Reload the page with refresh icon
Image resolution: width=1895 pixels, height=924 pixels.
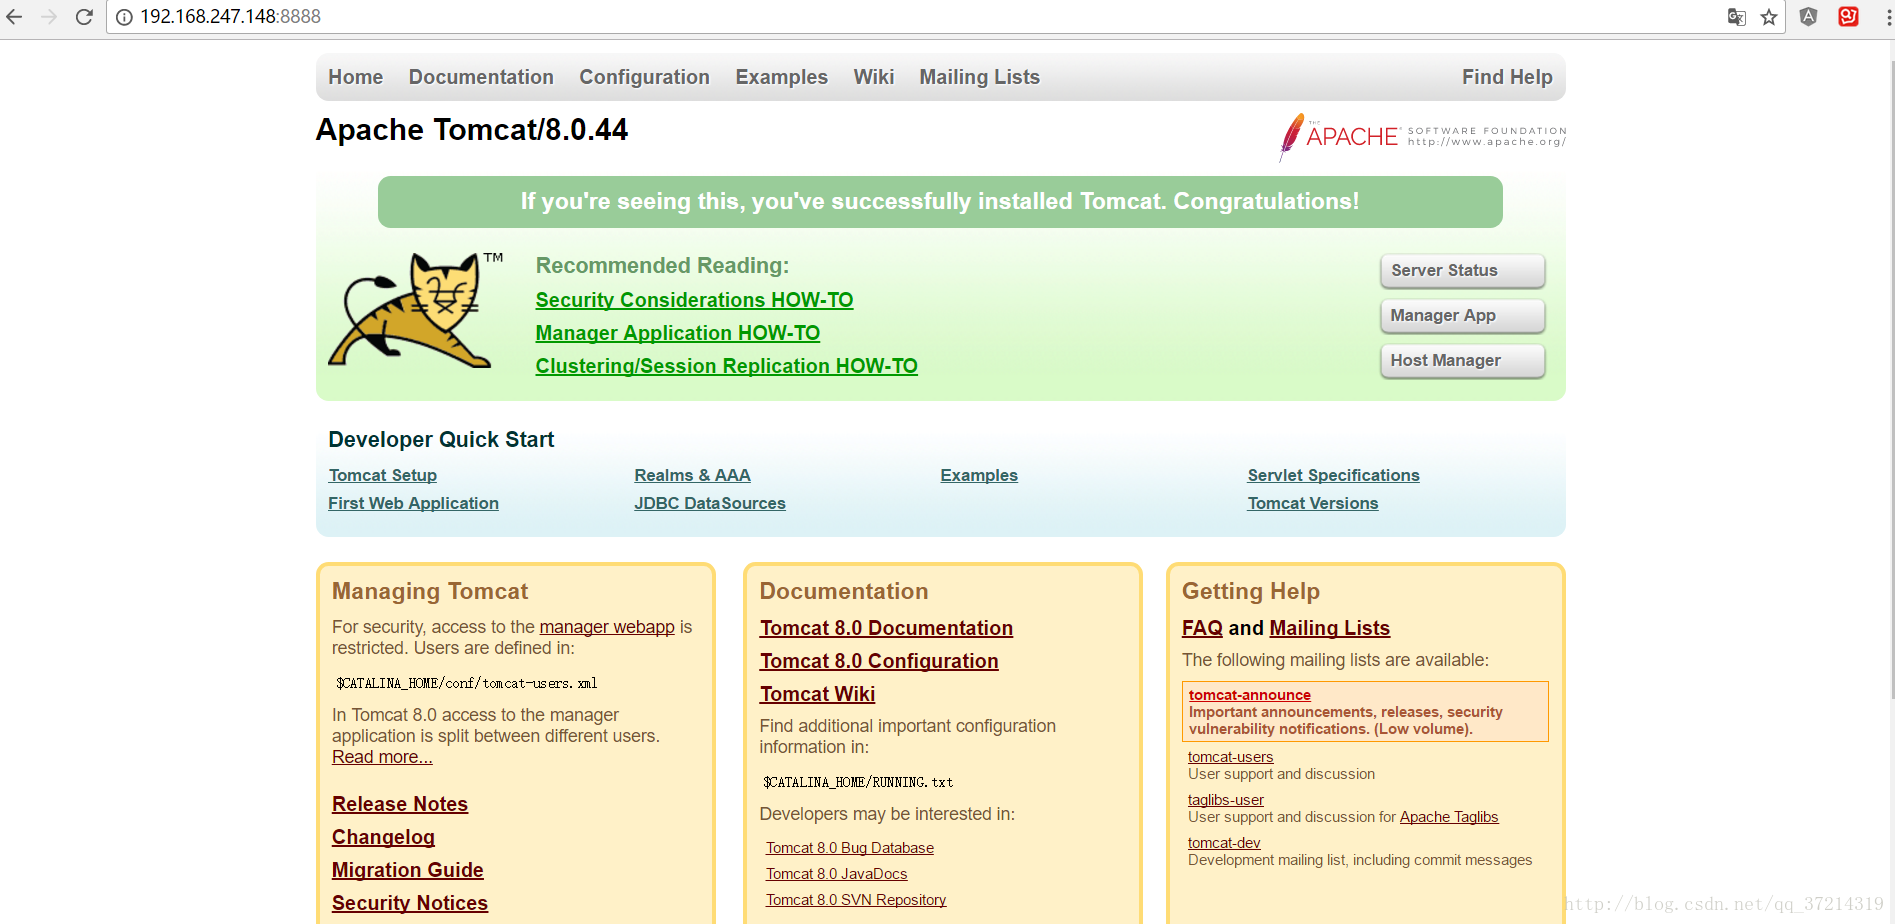point(84,17)
